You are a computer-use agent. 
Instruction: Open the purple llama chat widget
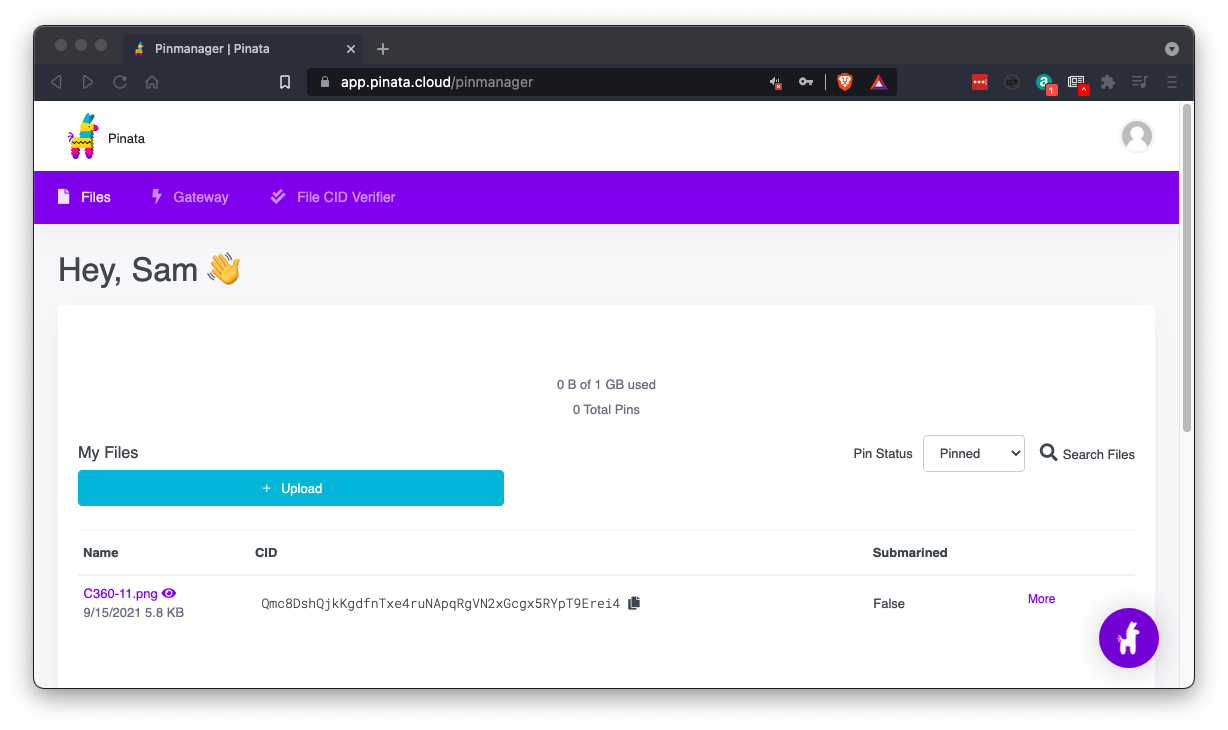[1128, 637]
